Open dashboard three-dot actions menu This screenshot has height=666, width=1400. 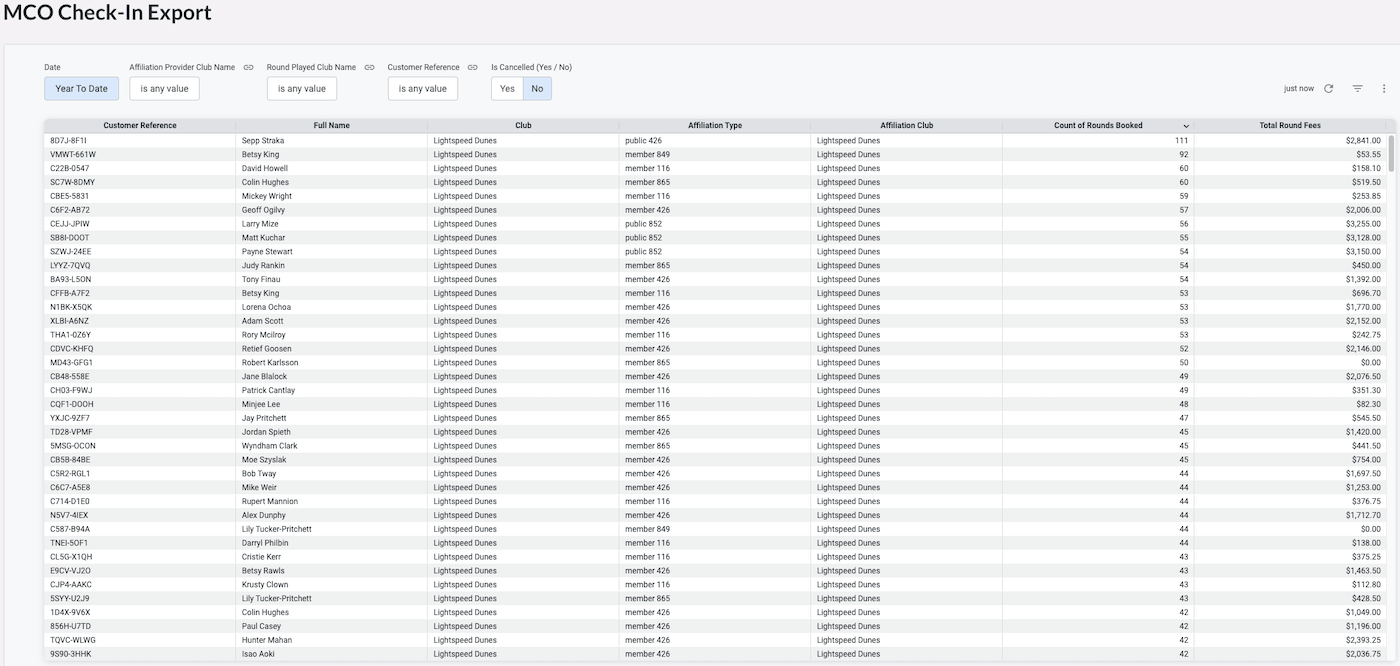click(1384, 89)
